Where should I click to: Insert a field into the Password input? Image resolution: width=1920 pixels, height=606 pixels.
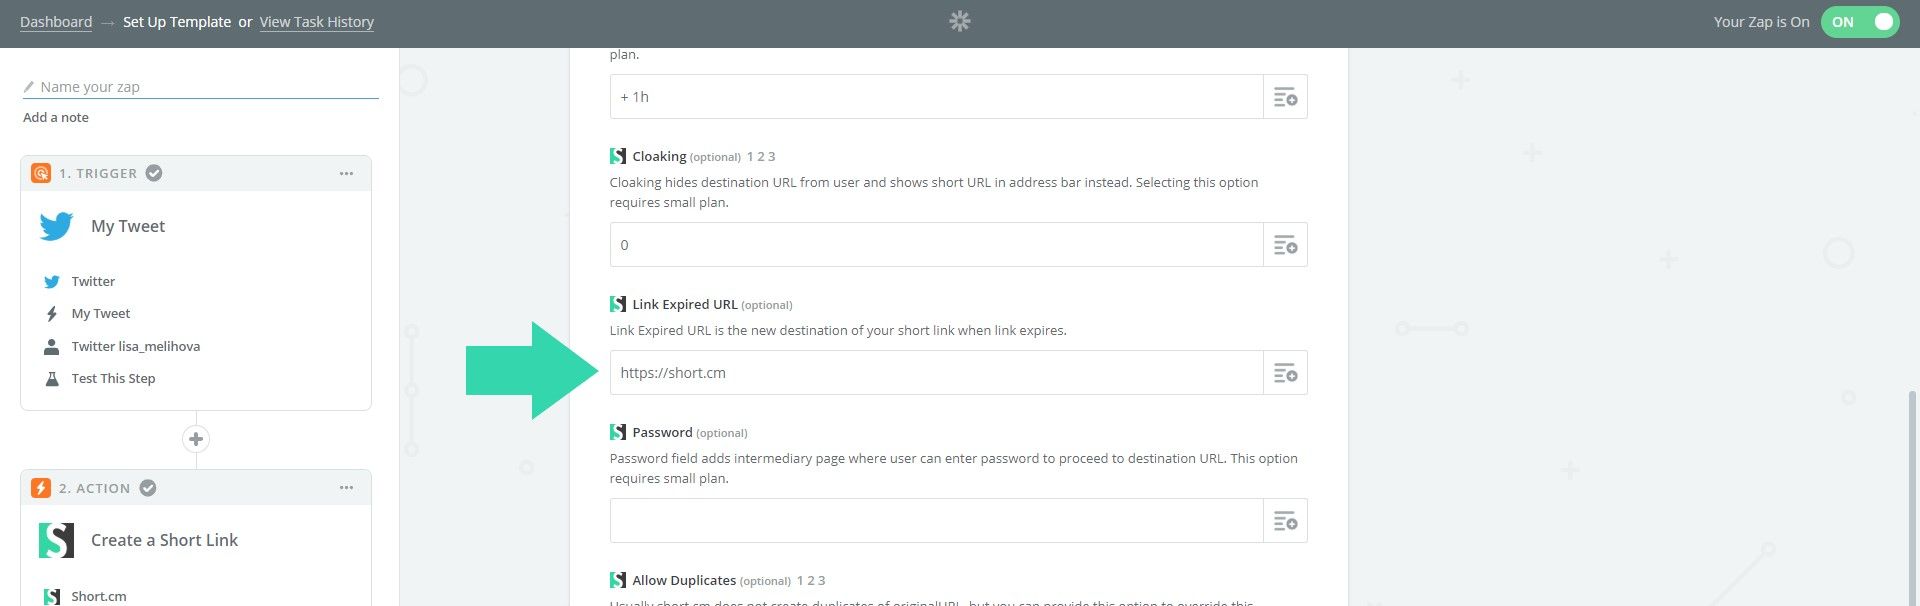(x=1285, y=521)
